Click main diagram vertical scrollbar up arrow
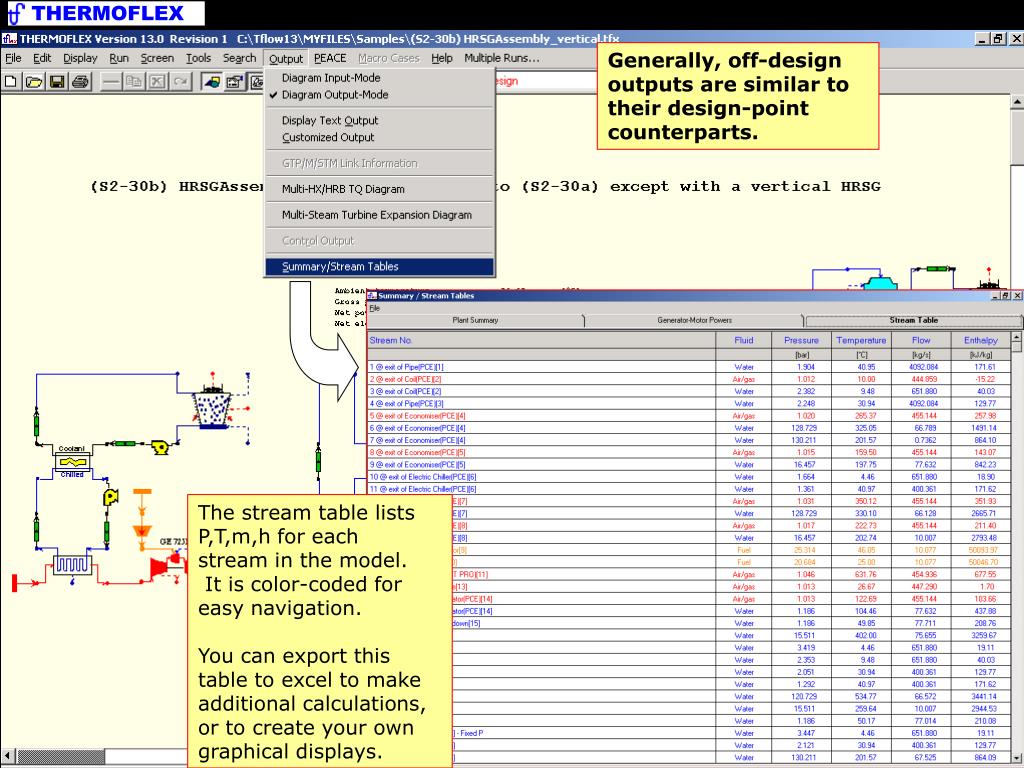1024x768 pixels. (1017, 102)
